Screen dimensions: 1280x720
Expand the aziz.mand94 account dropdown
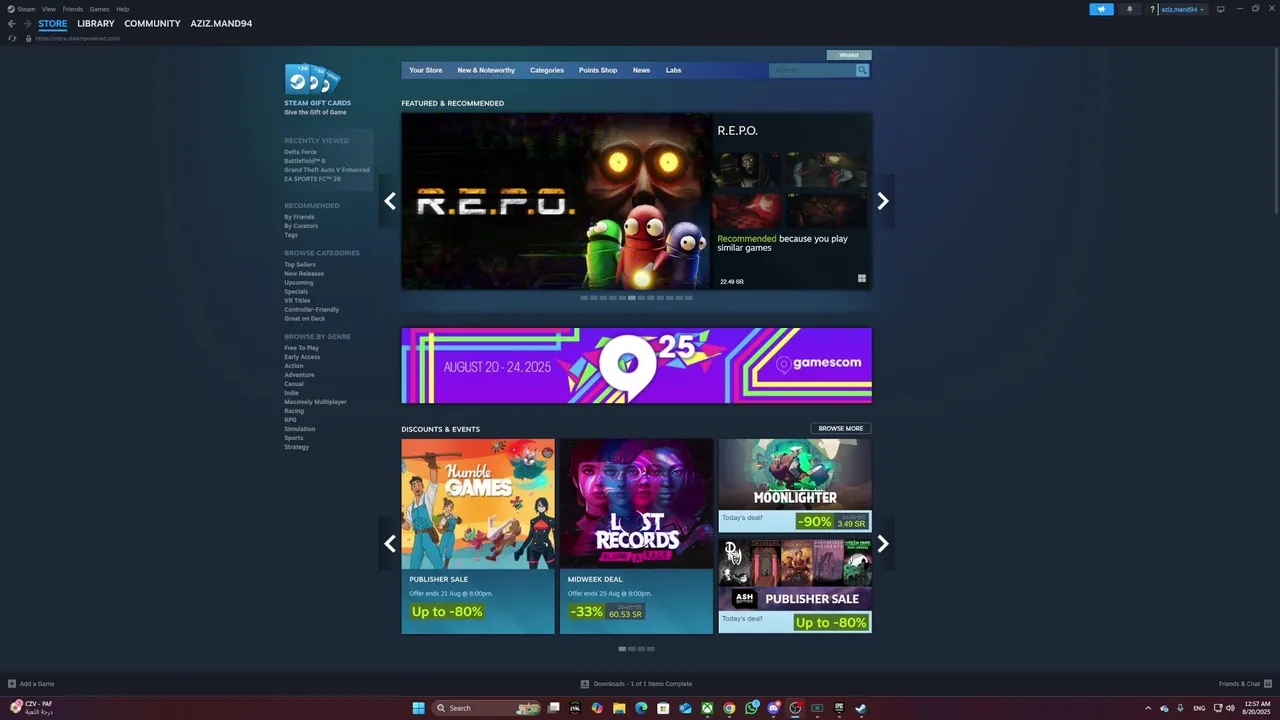(x=1182, y=9)
